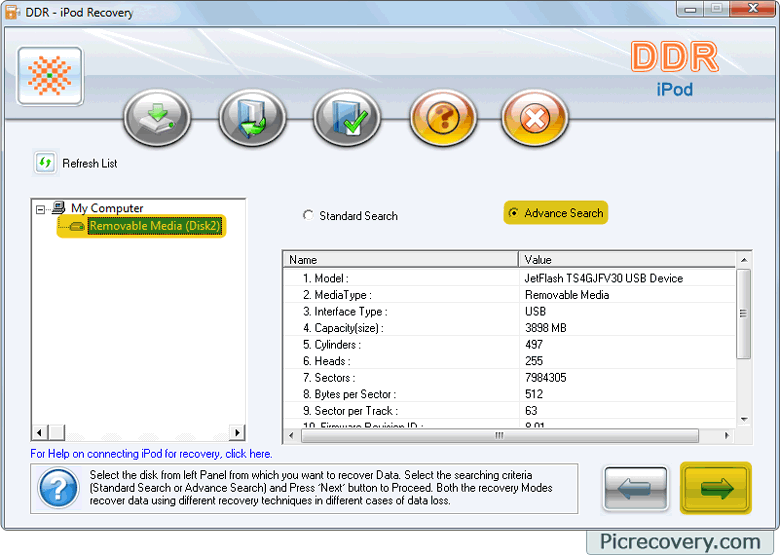Click the Refresh List label

(x=90, y=163)
